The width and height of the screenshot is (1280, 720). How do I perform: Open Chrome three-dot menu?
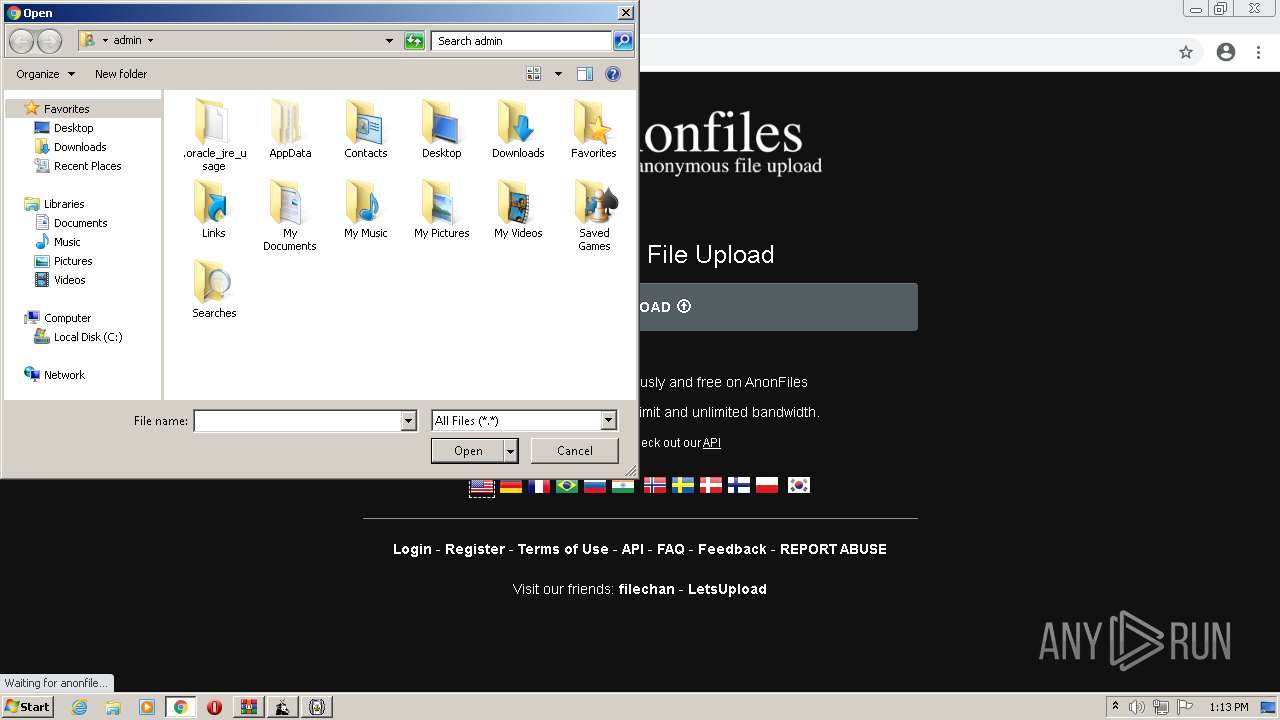[1259, 52]
